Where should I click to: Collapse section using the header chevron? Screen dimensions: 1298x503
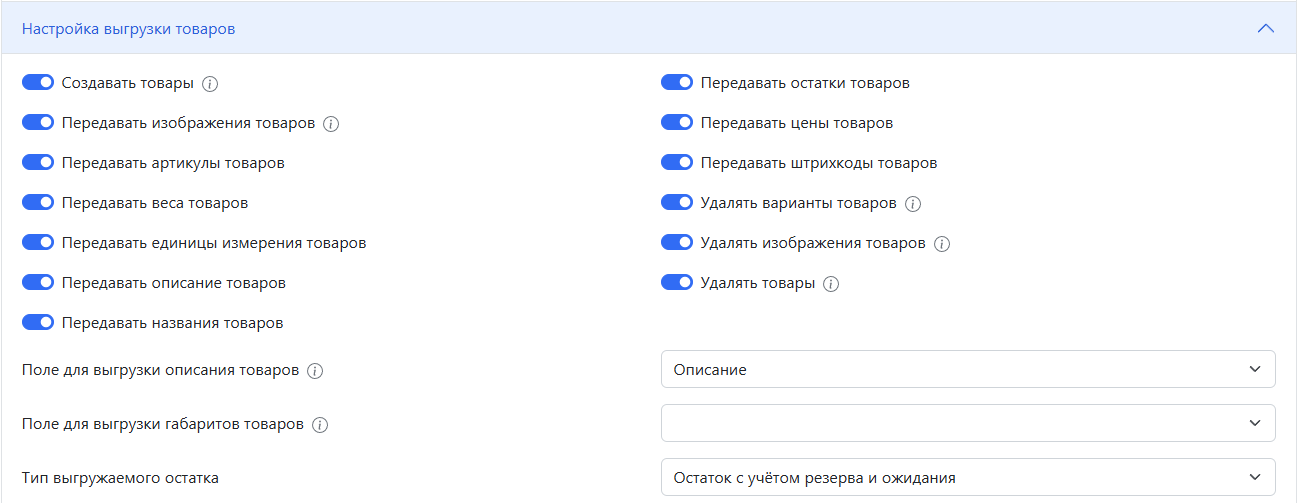point(1265,29)
